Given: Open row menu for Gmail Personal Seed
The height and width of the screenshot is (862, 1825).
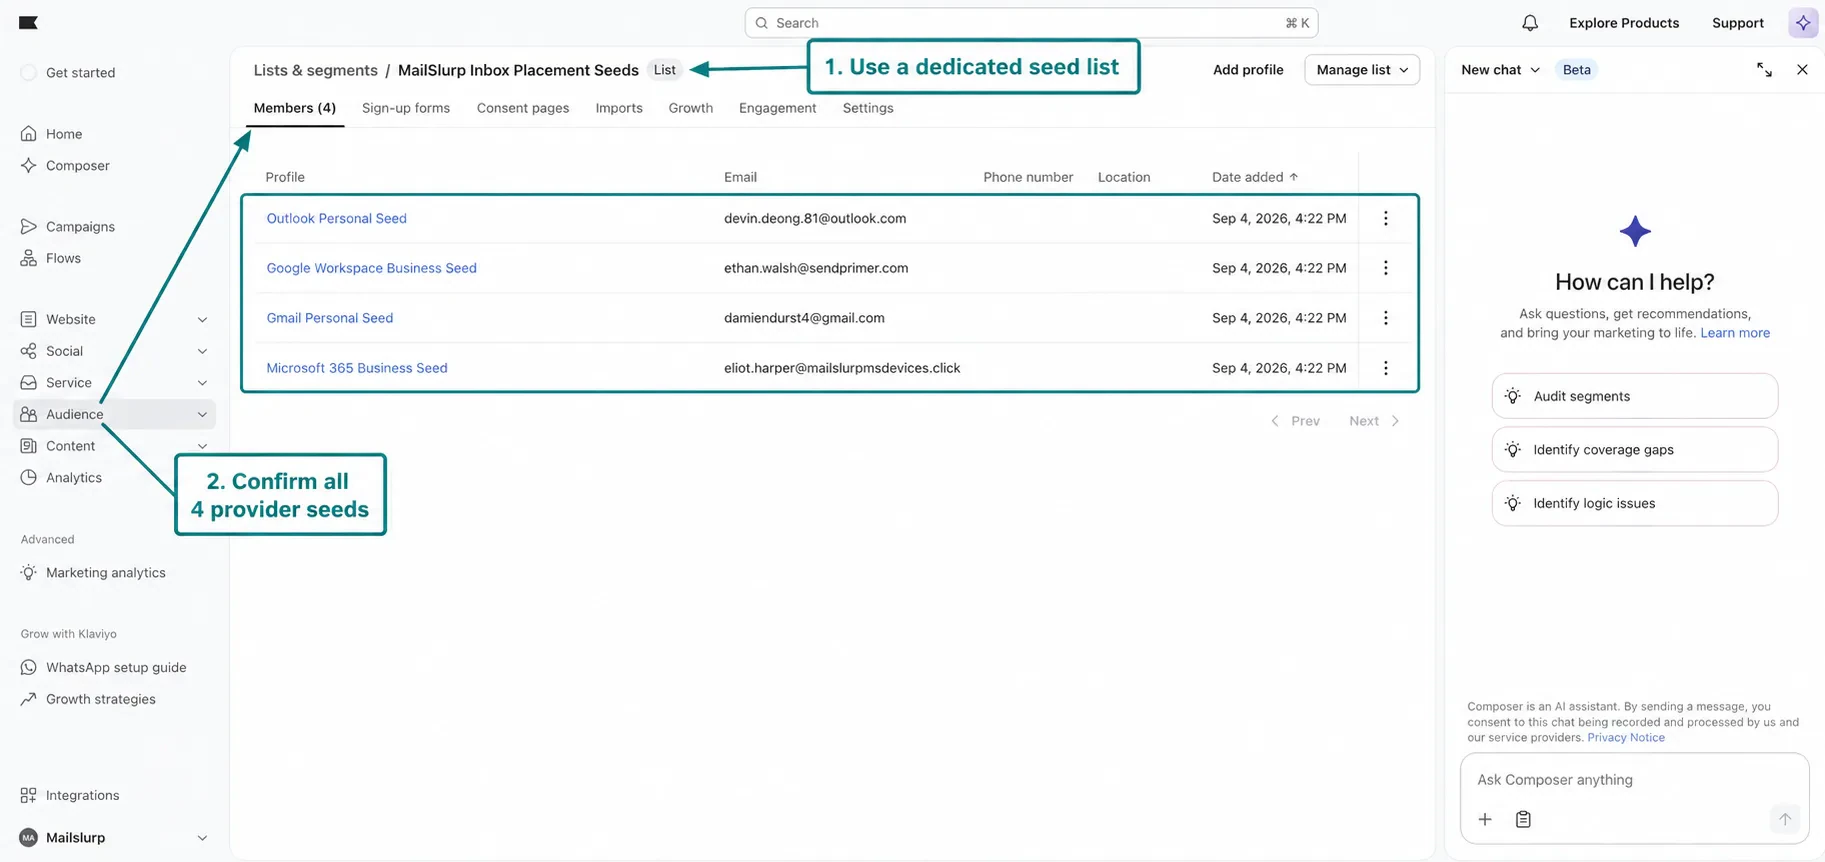Looking at the screenshot, I should click(x=1386, y=318).
